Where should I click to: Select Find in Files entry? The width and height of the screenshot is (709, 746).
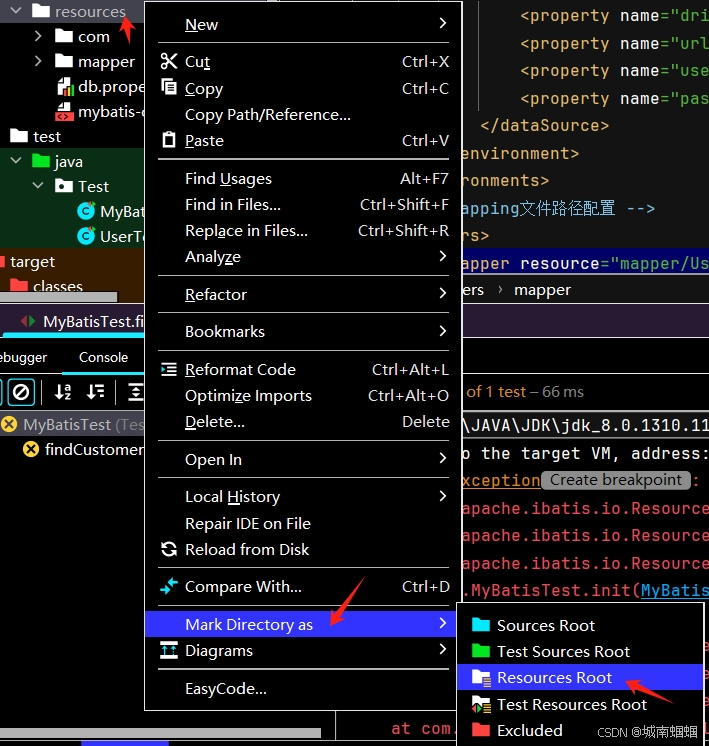click(303, 205)
